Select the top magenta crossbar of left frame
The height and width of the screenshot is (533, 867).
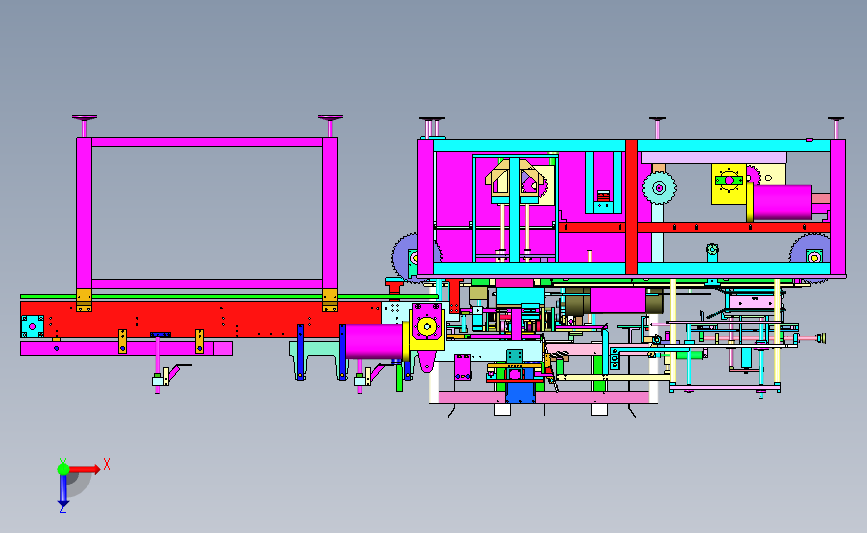(207, 142)
